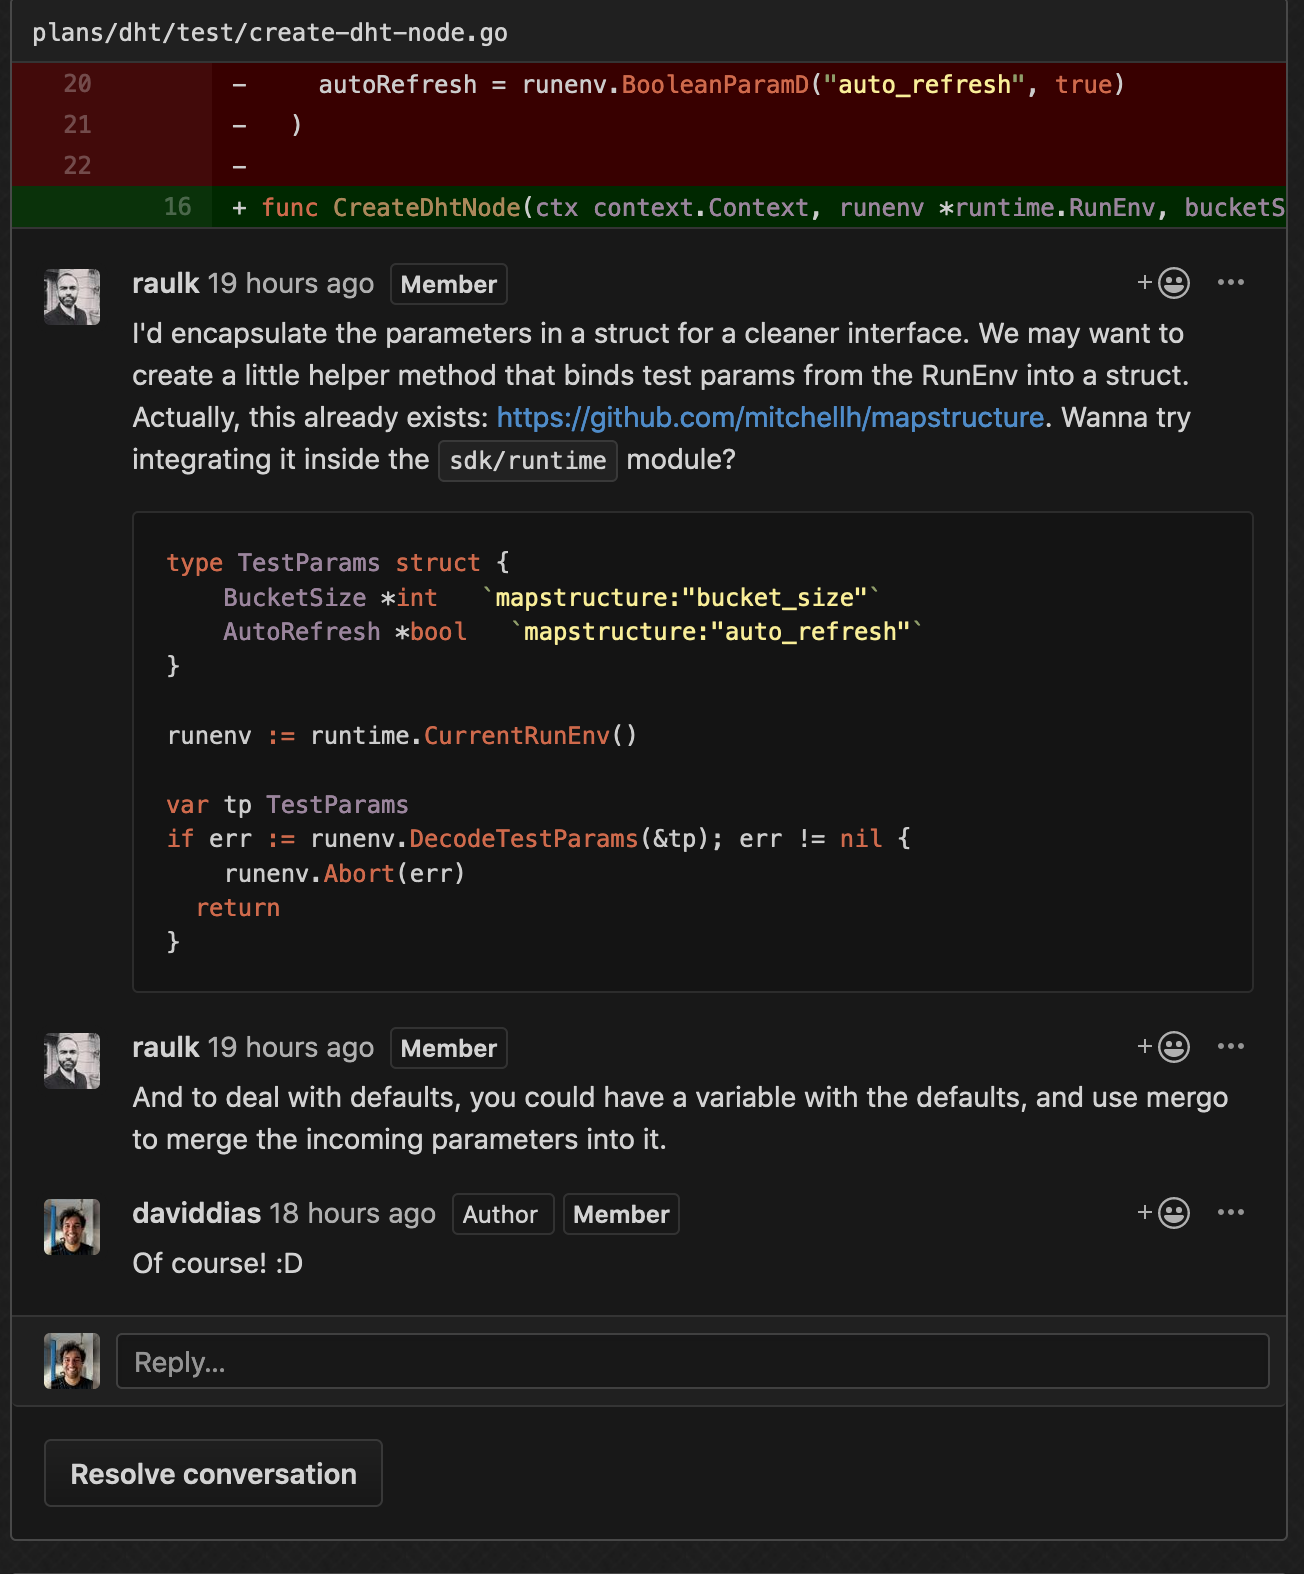Click the 'runenv.Abort(err)' code line
Viewport: 1304px width, 1574px height.
pyautogui.click(x=345, y=874)
